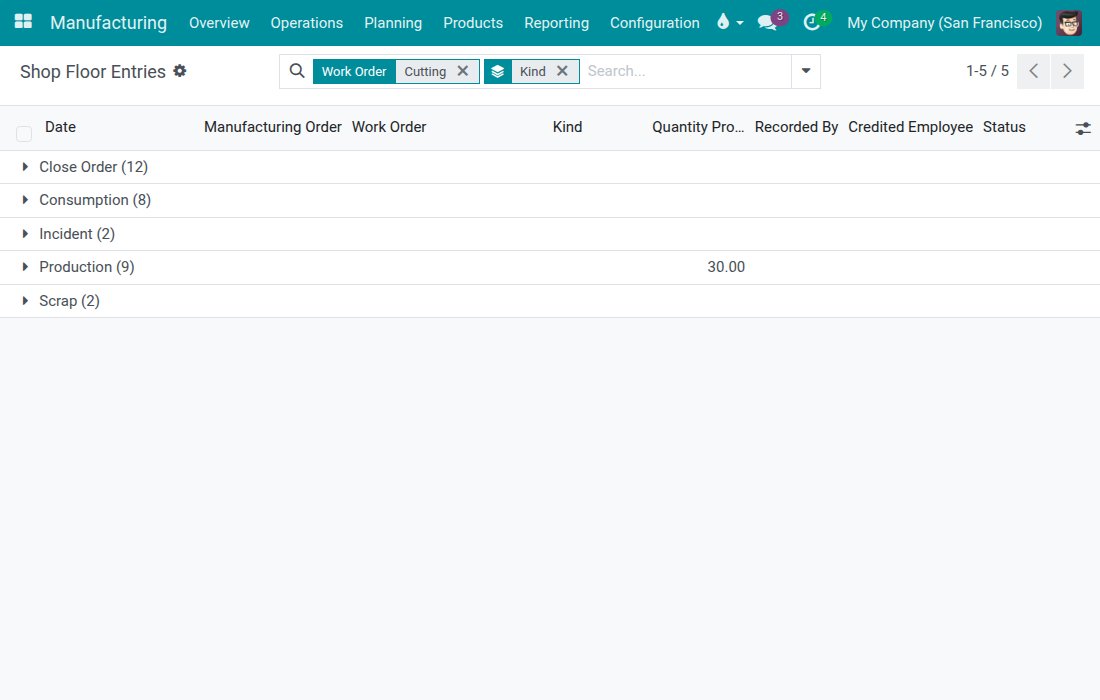Screen dimensions: 1100x700
Task: Toggle the select-all checkbox in header
Action: pyautogui.click(x=24, y=133)
